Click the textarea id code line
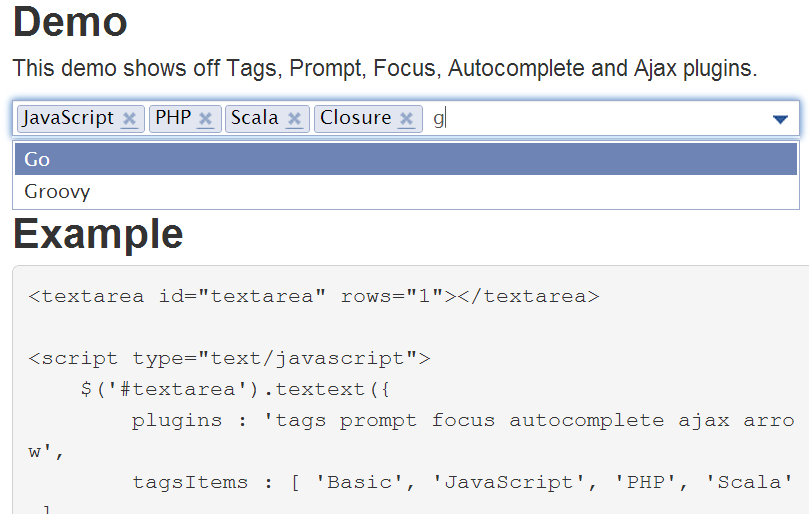 314,296
